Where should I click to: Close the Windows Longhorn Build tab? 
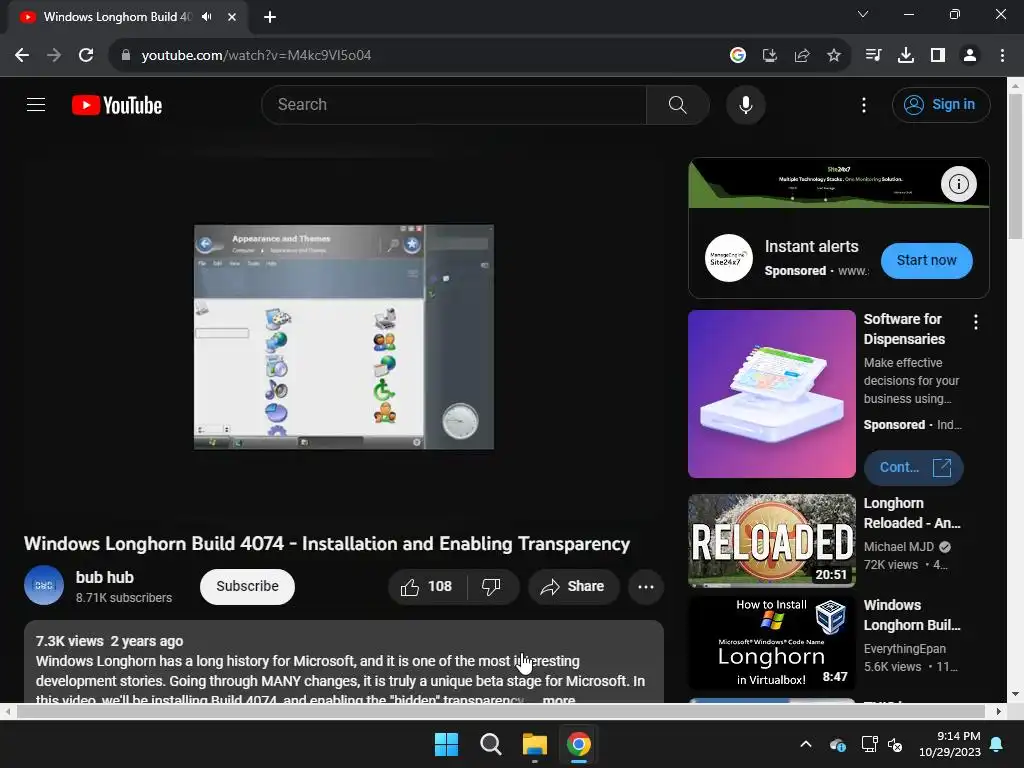[232, 17]
